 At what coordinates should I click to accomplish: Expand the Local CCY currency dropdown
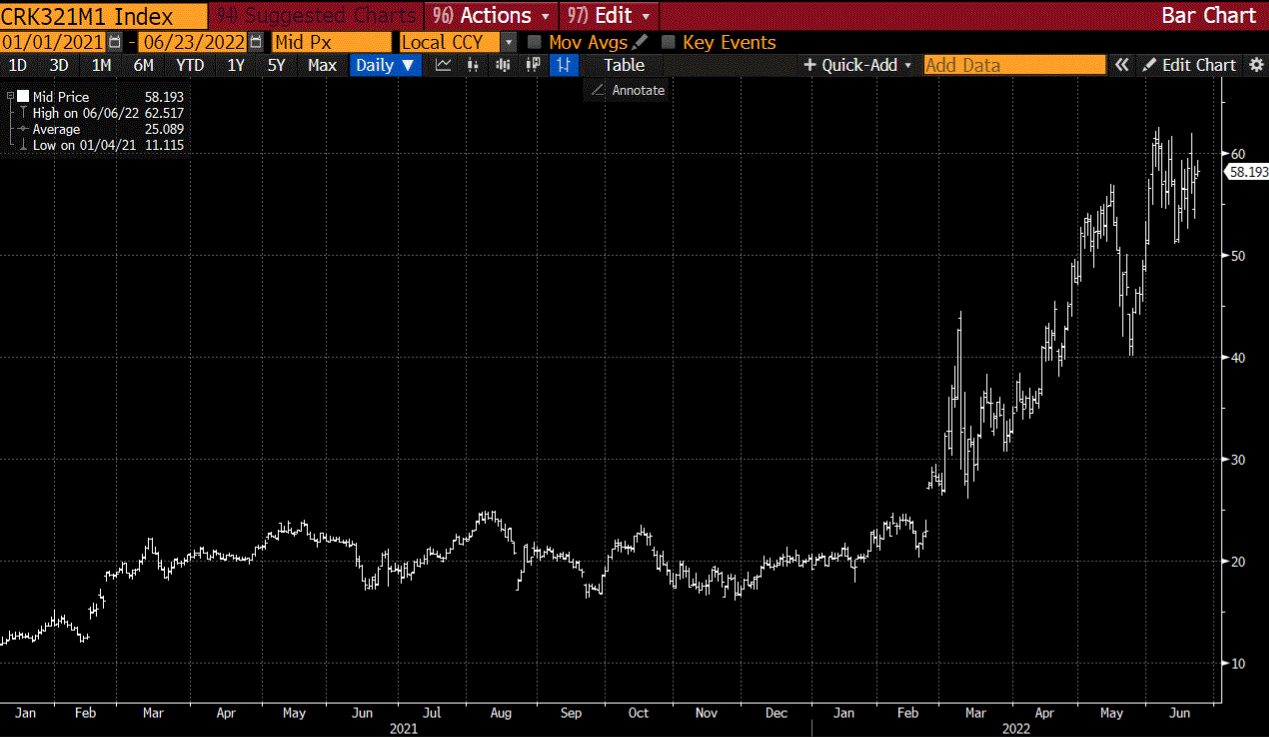click(x=508, y=42)
